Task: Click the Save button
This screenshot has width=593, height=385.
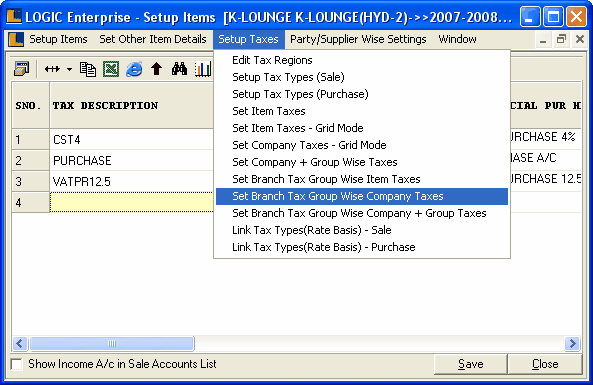Action: (470, 364)
